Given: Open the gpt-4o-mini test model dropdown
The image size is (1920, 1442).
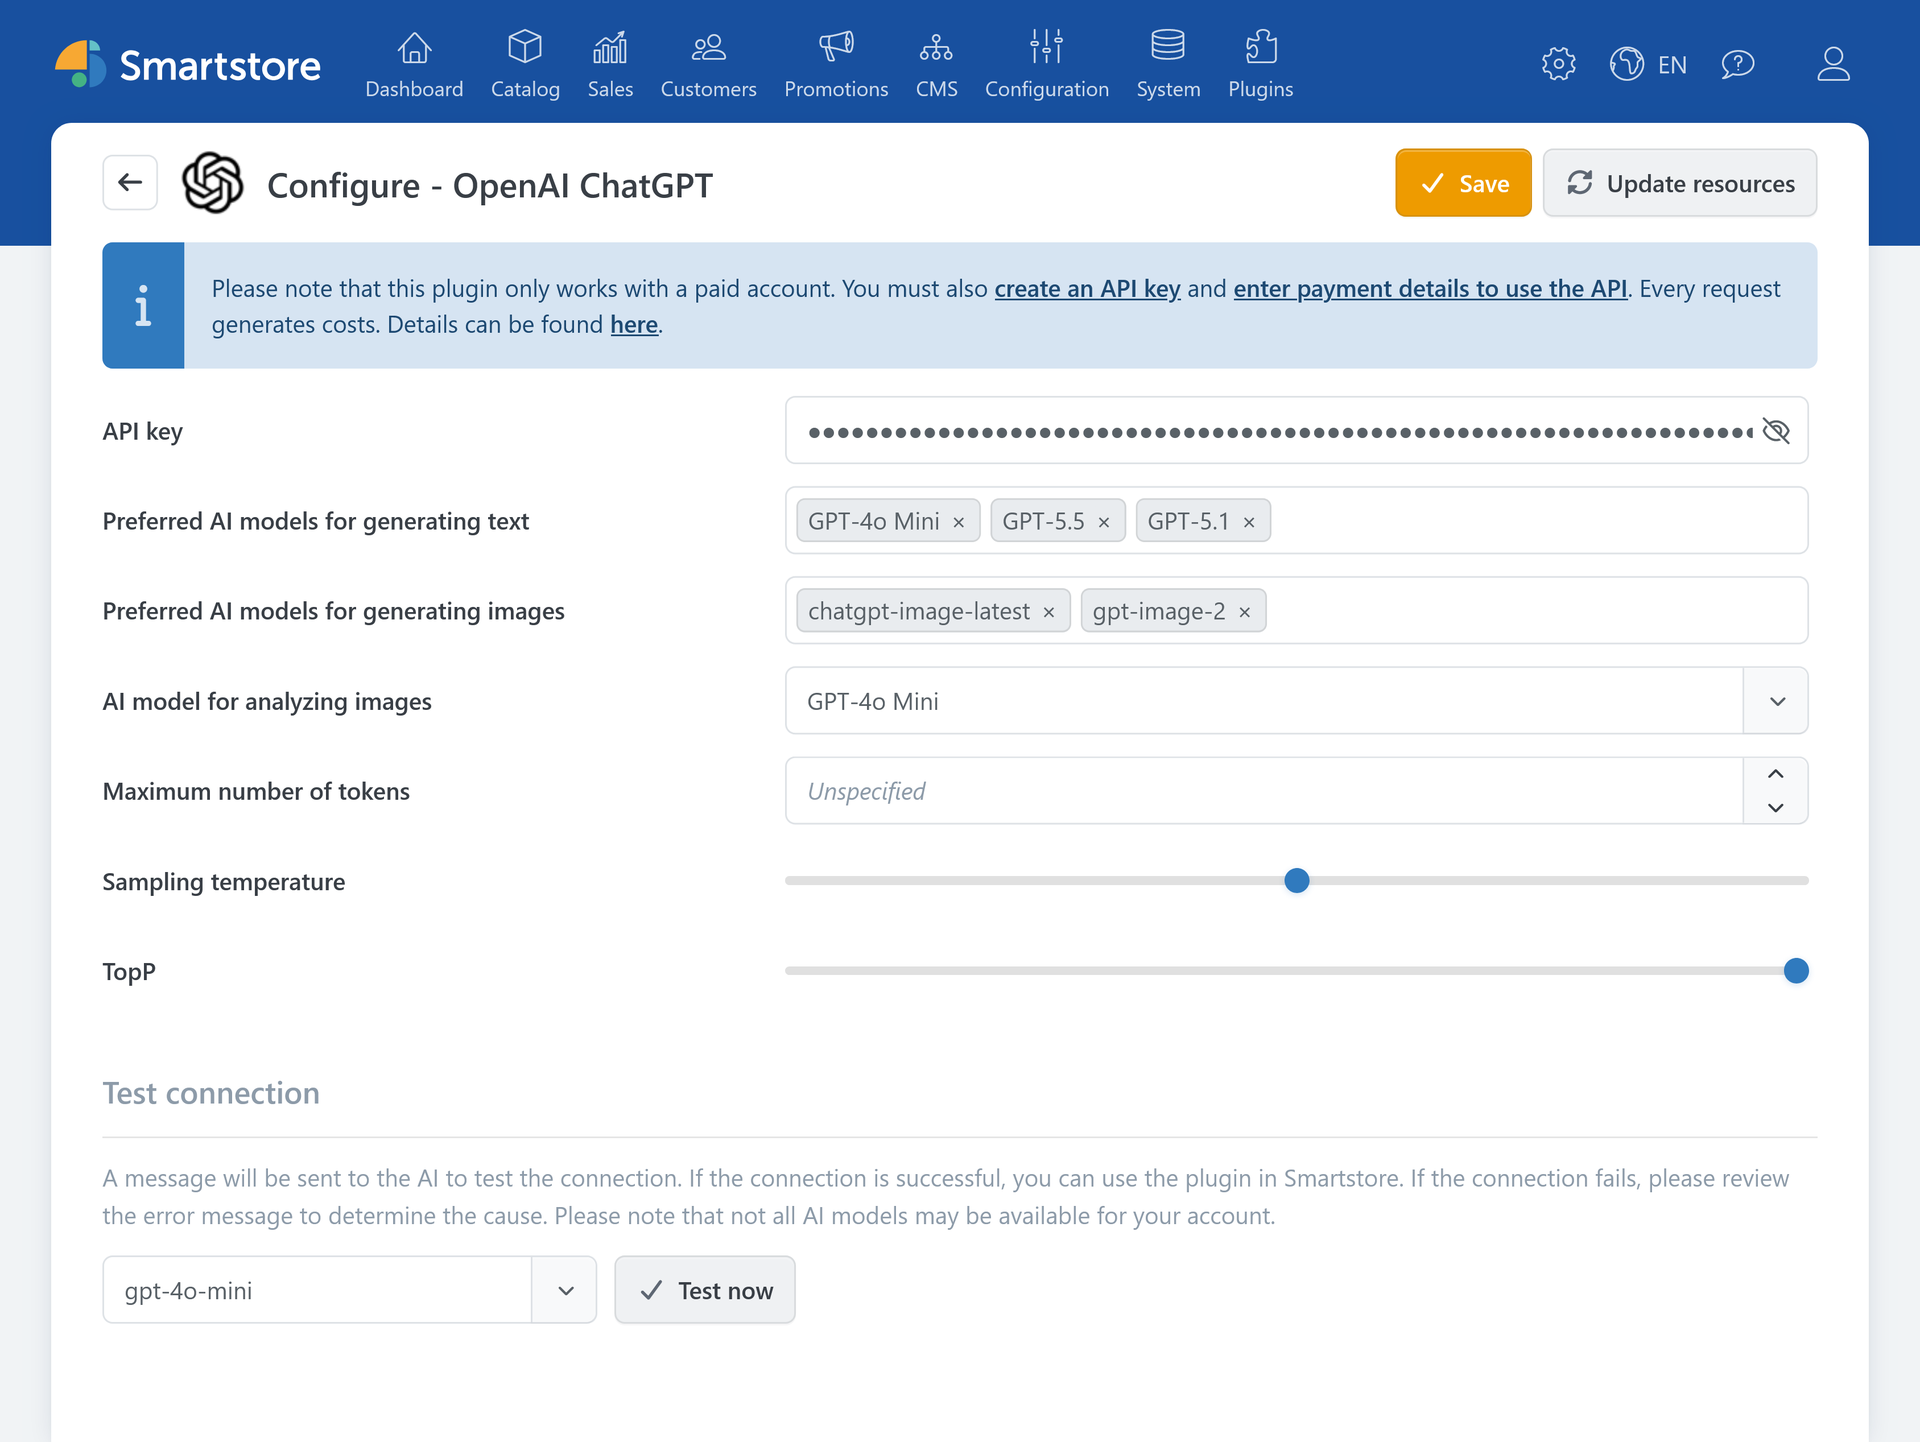Looking at the screenshot, I should pos(565,1290).
